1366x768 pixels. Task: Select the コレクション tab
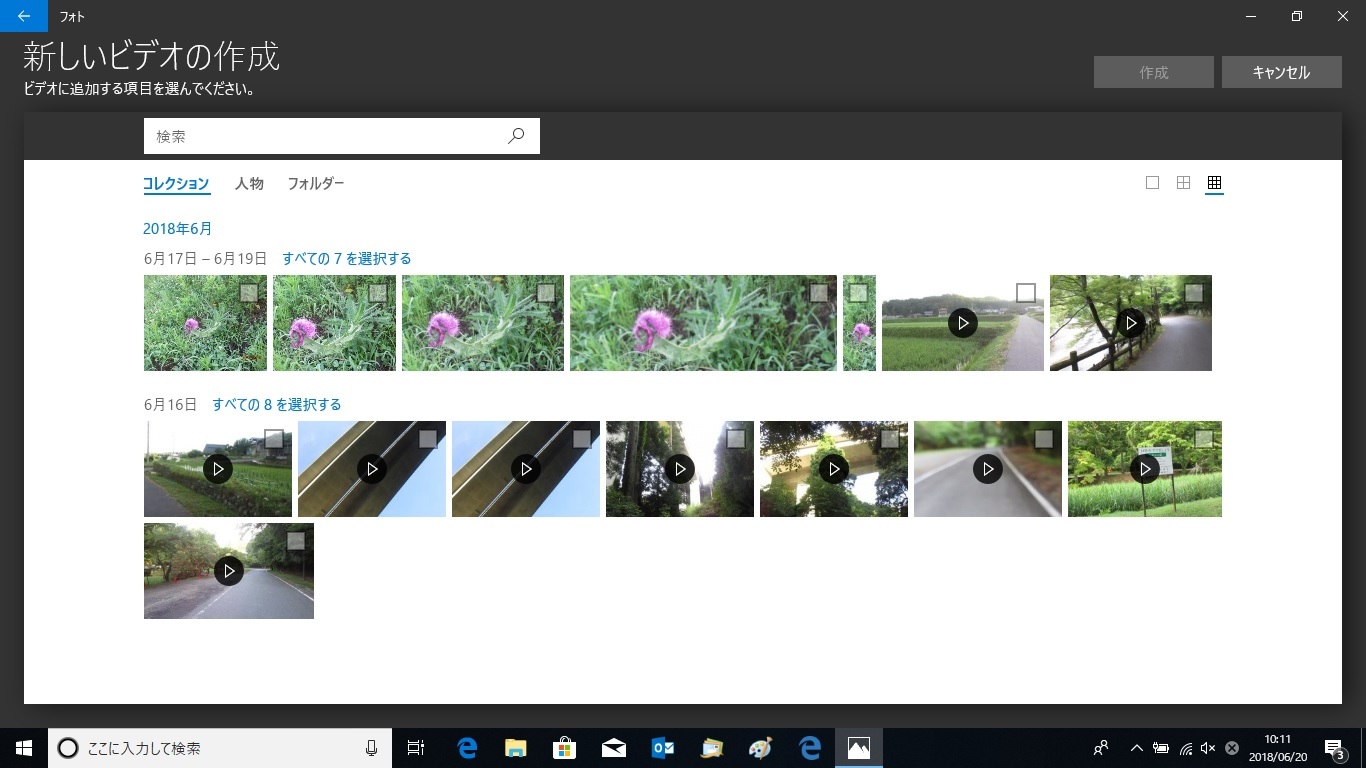pyautogui.click(x=176, y=184)
